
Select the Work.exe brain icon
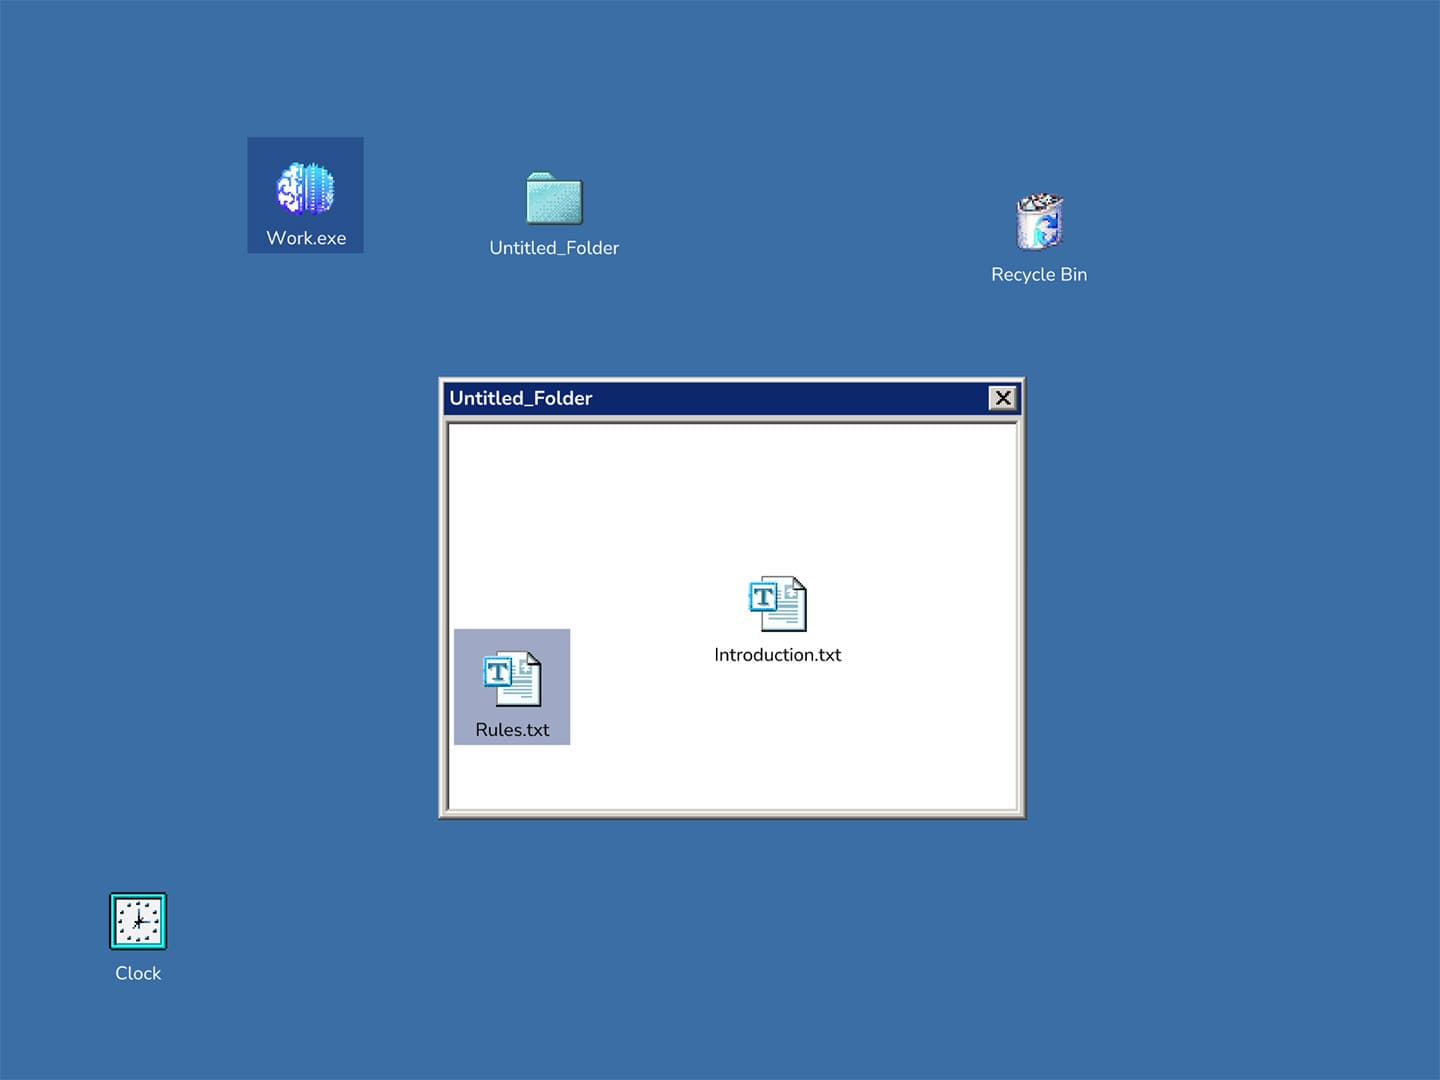point(305,189)
